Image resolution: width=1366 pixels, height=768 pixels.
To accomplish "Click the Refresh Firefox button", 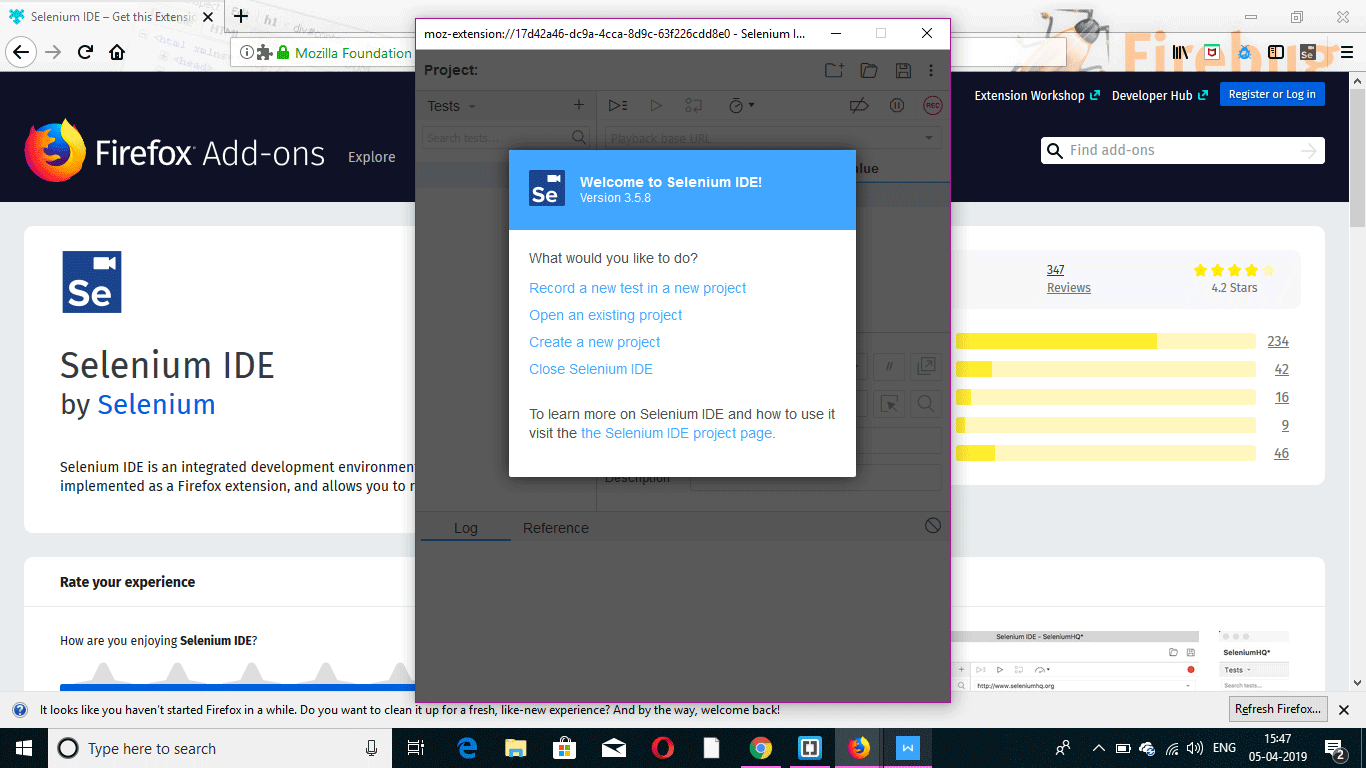I will 1278,709.
